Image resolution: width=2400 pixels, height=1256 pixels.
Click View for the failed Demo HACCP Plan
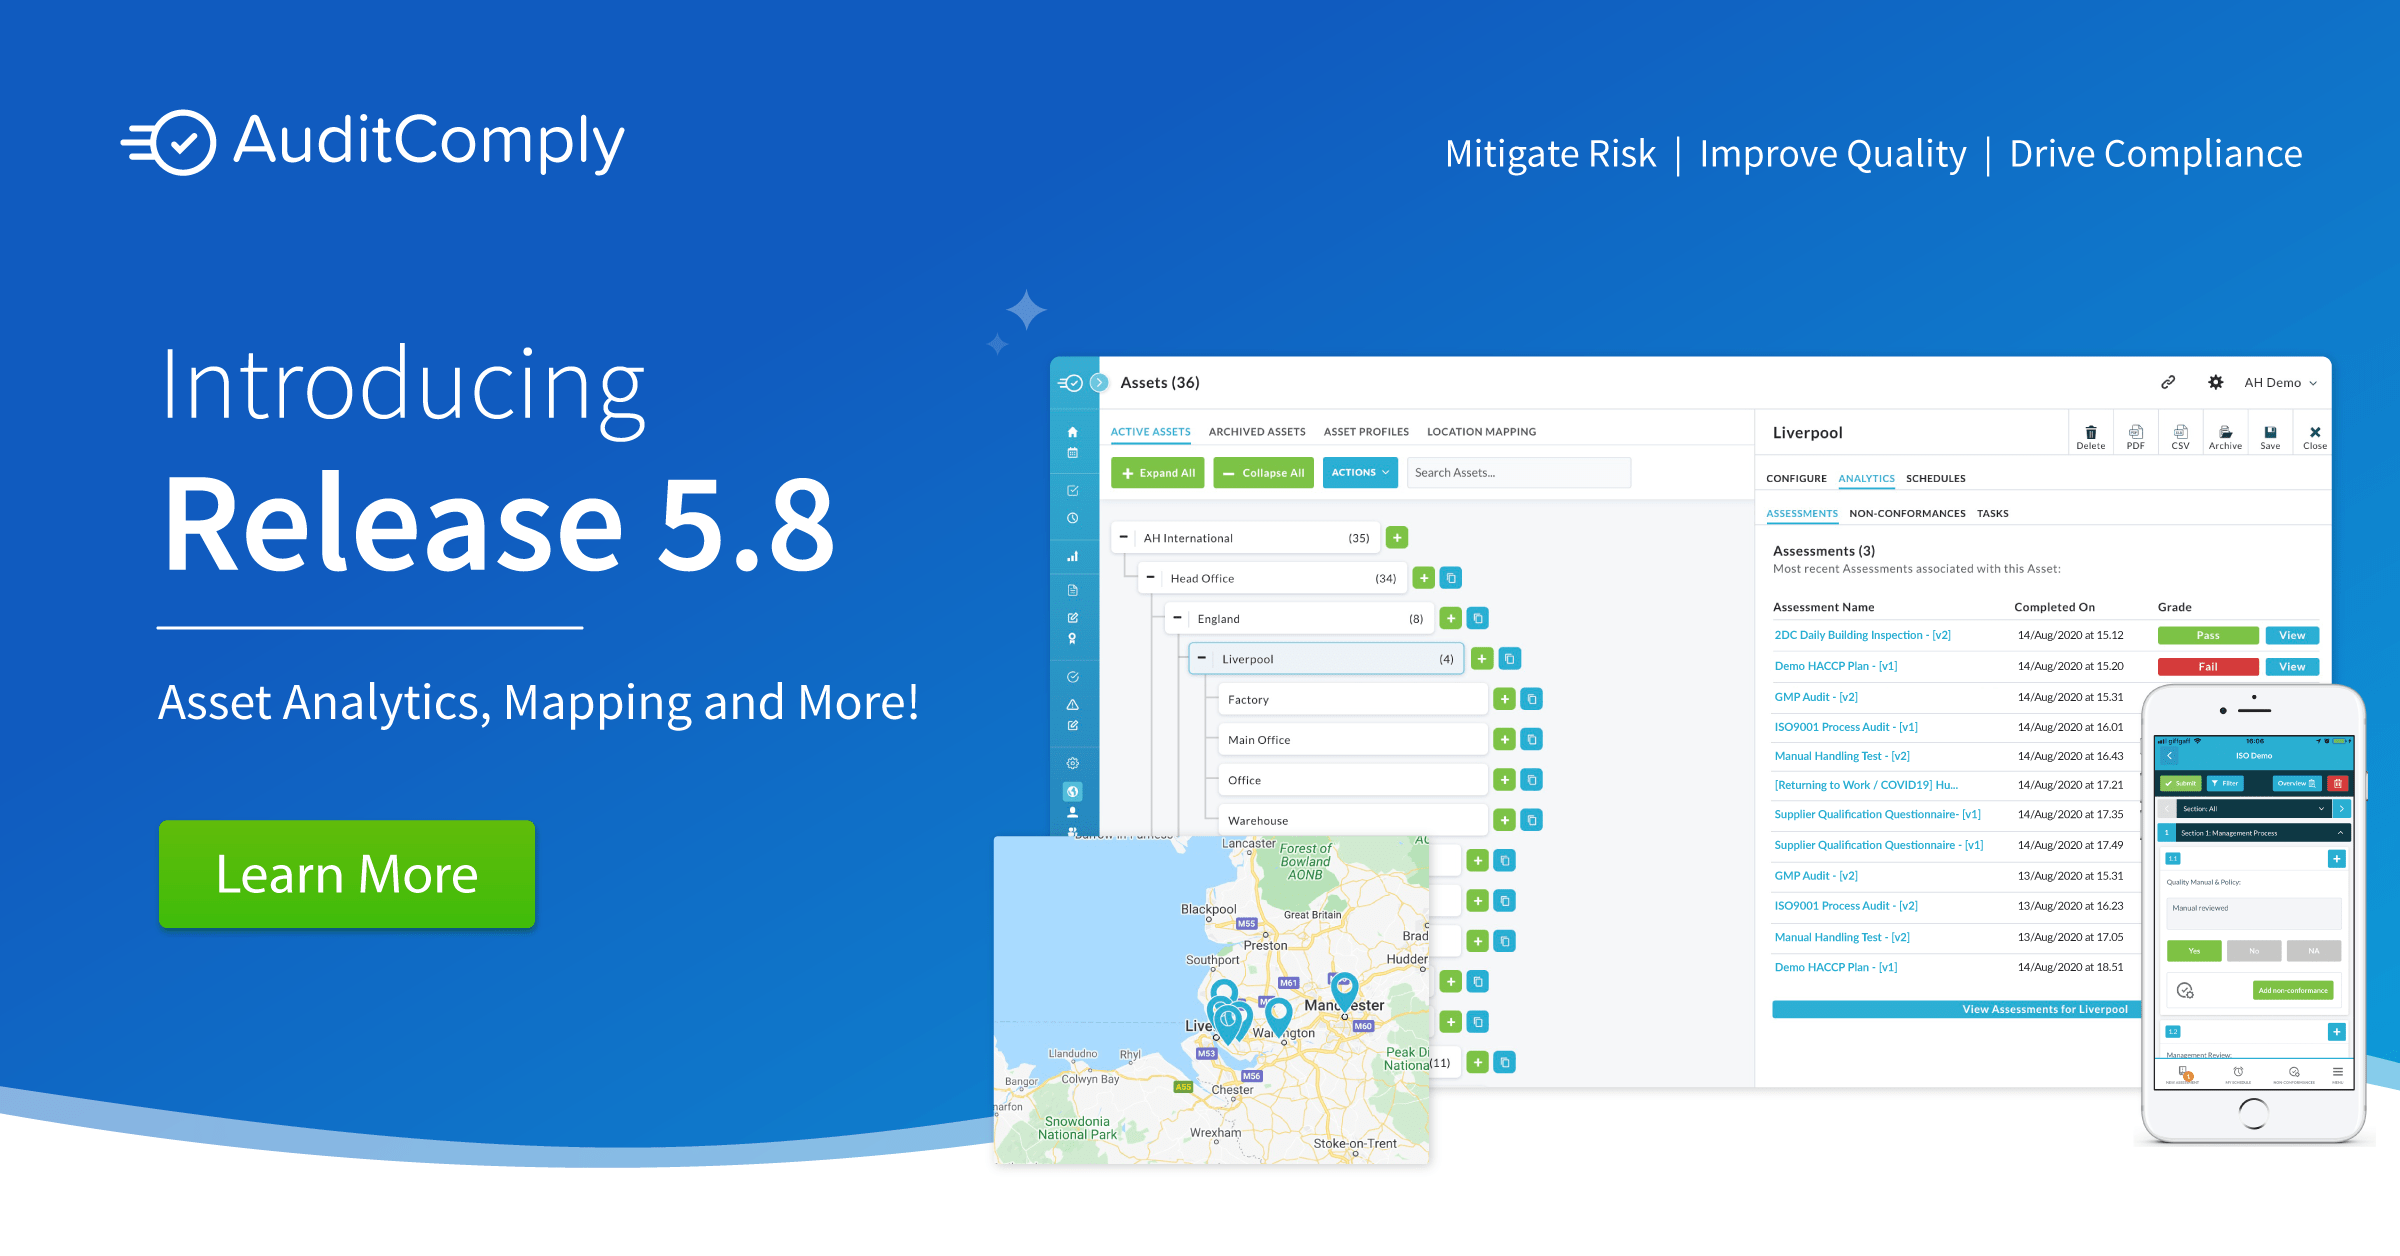click(2292, 667)
